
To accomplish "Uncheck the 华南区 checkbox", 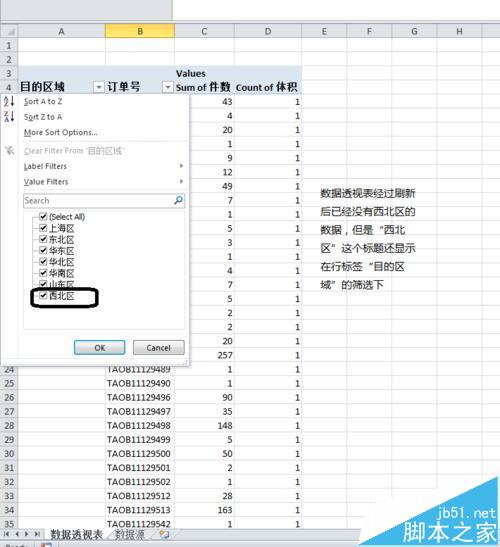I will coord(43,273).
